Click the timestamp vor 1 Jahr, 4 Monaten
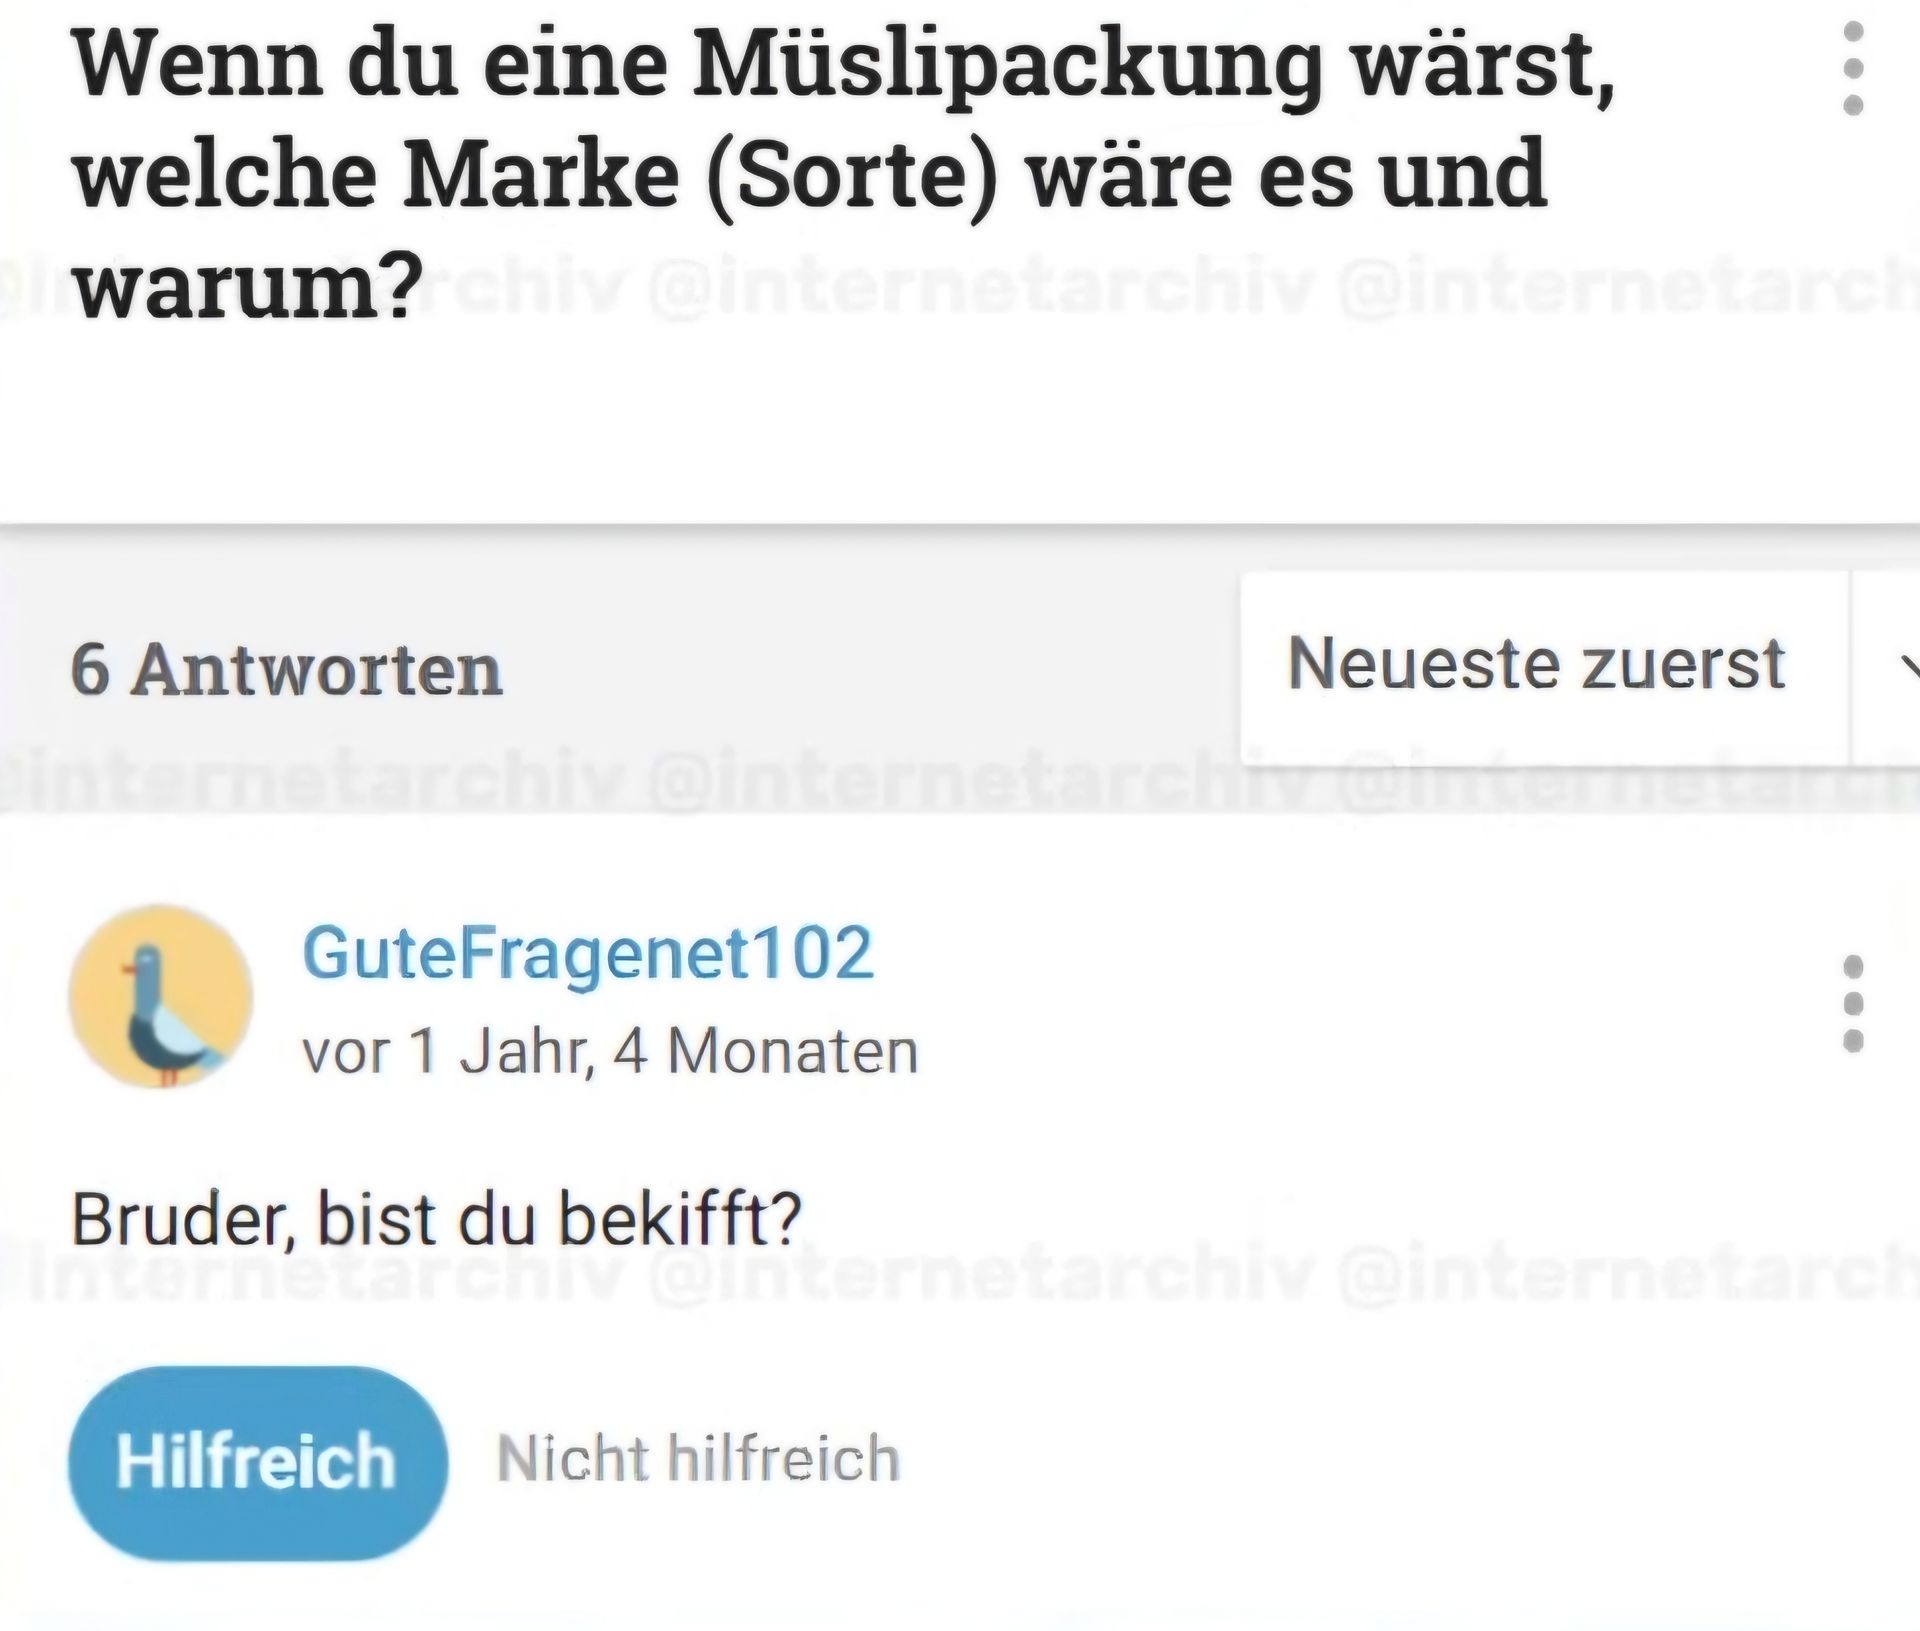1920x1631 pixels. point(609,1051)
